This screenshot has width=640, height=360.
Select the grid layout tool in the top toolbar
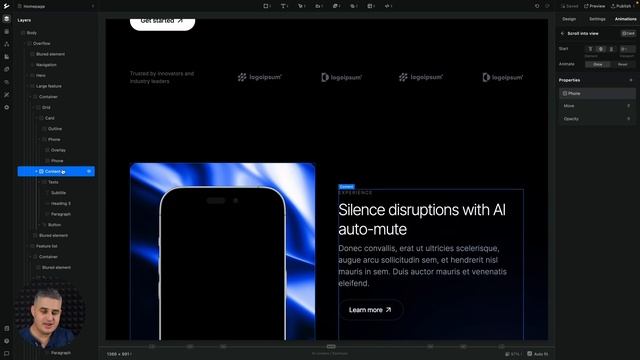coord(371,6)
